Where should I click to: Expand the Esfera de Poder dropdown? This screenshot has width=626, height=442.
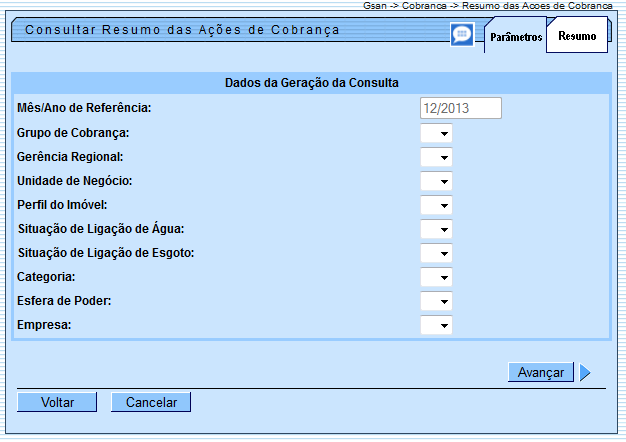pos(437,301)
